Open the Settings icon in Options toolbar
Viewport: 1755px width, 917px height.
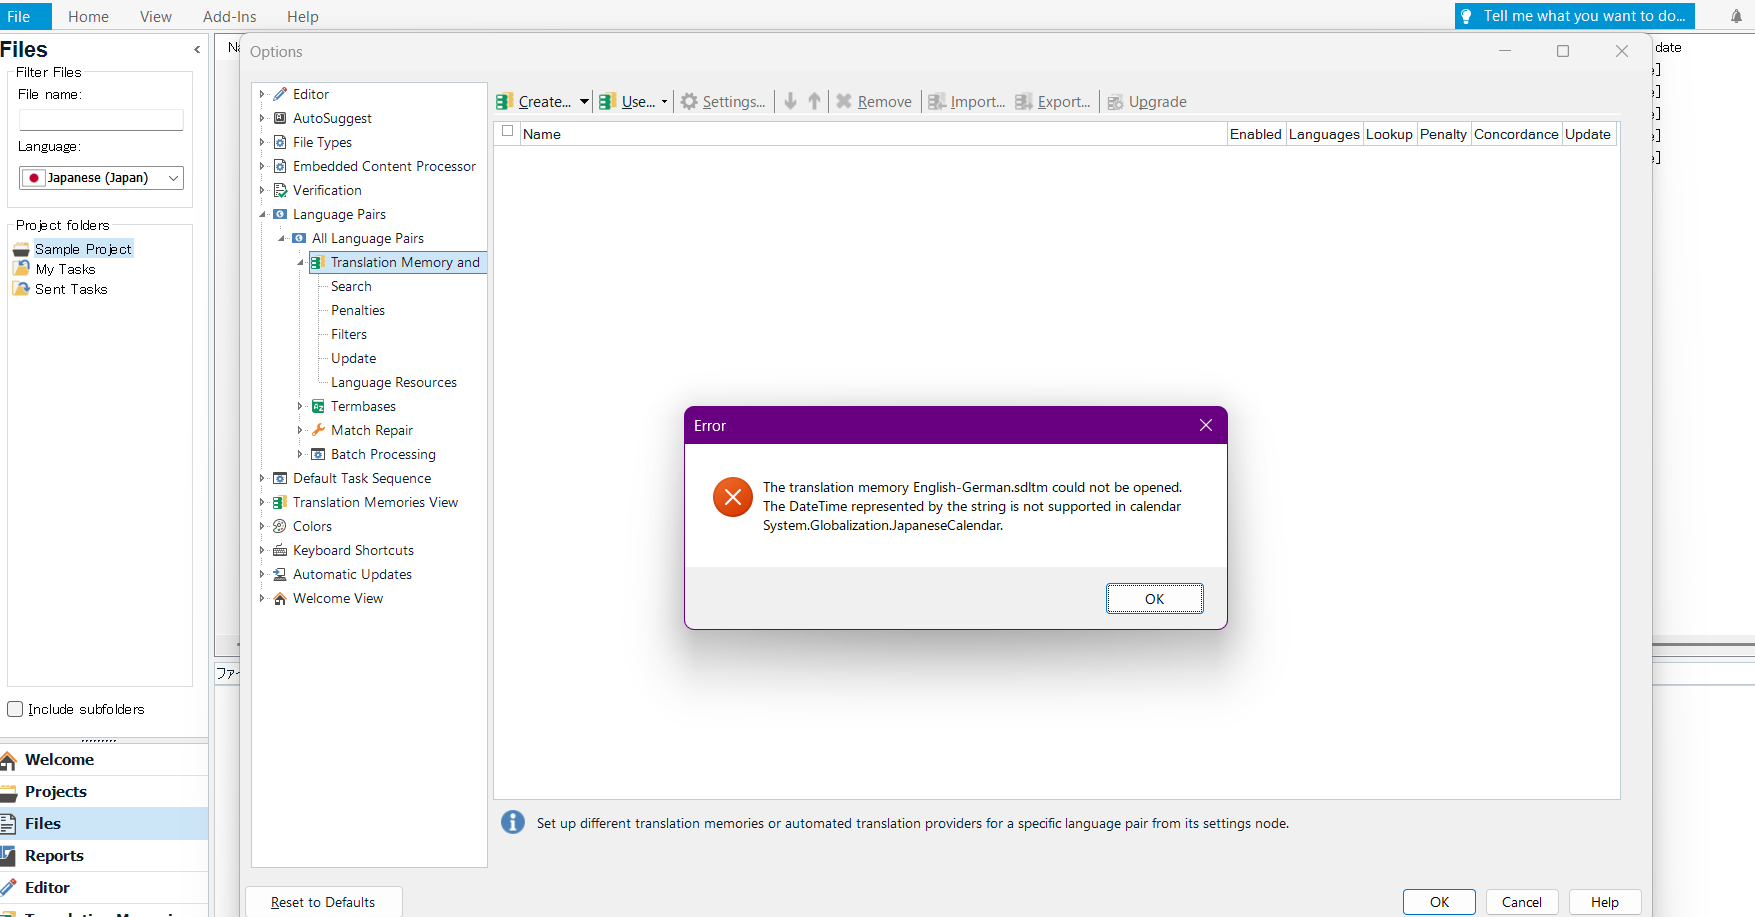pyautogui.click(x=689, y=101)
